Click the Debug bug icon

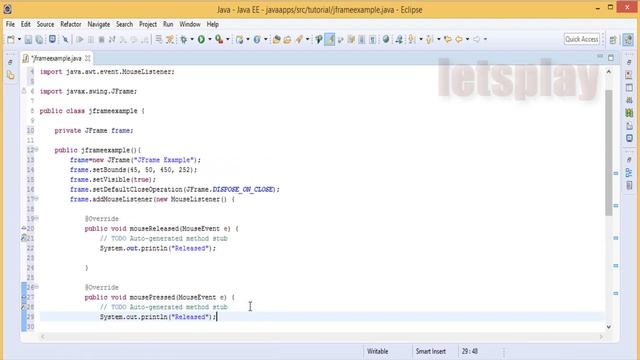[x=184, y=40]
